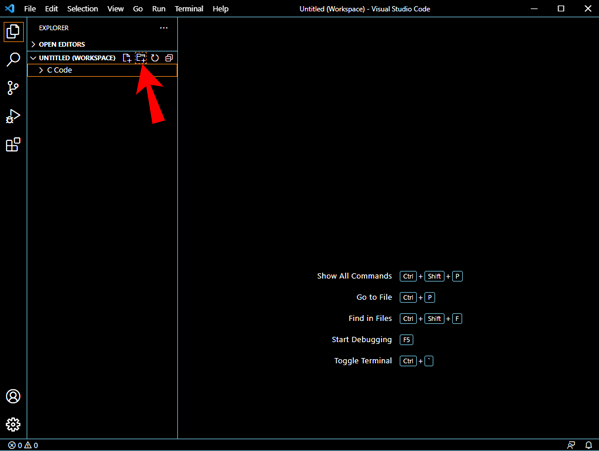
Task: Open the Run and Debug view
Action: click(x=13, y=116)
